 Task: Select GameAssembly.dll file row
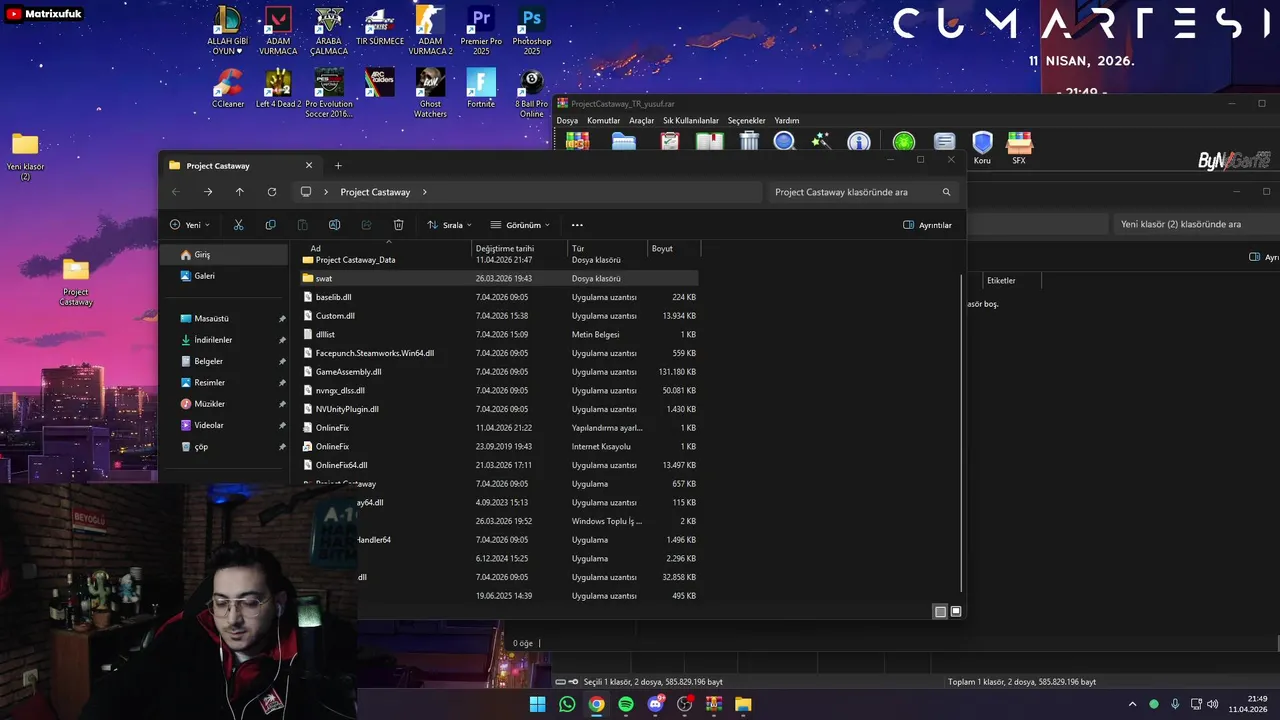498,372
